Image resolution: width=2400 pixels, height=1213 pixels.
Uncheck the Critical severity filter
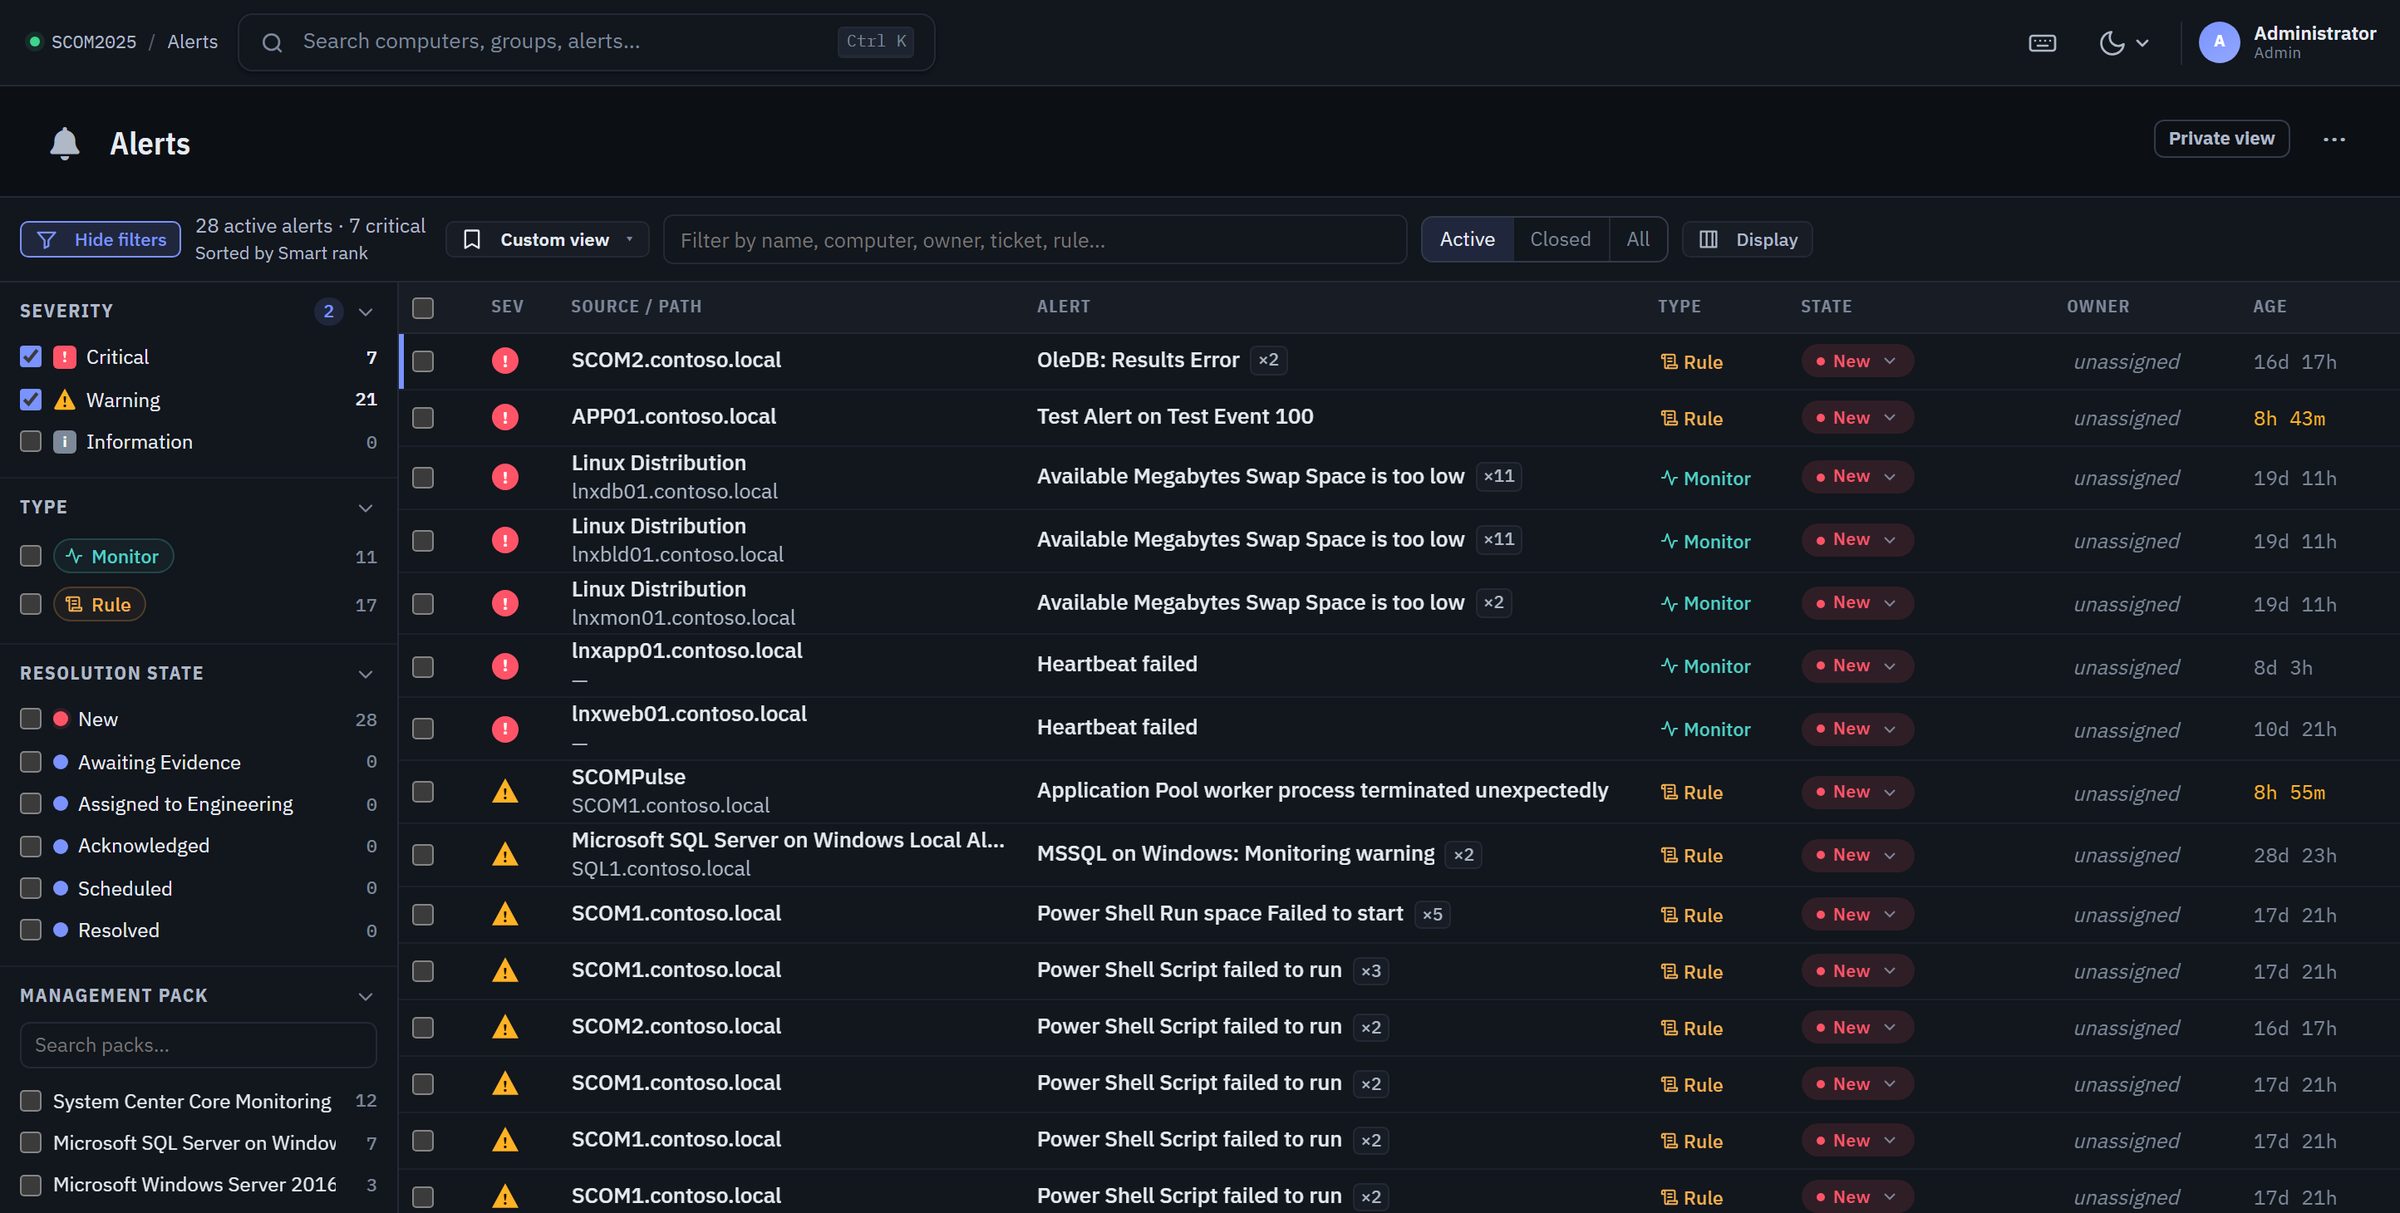pos(31,357)
